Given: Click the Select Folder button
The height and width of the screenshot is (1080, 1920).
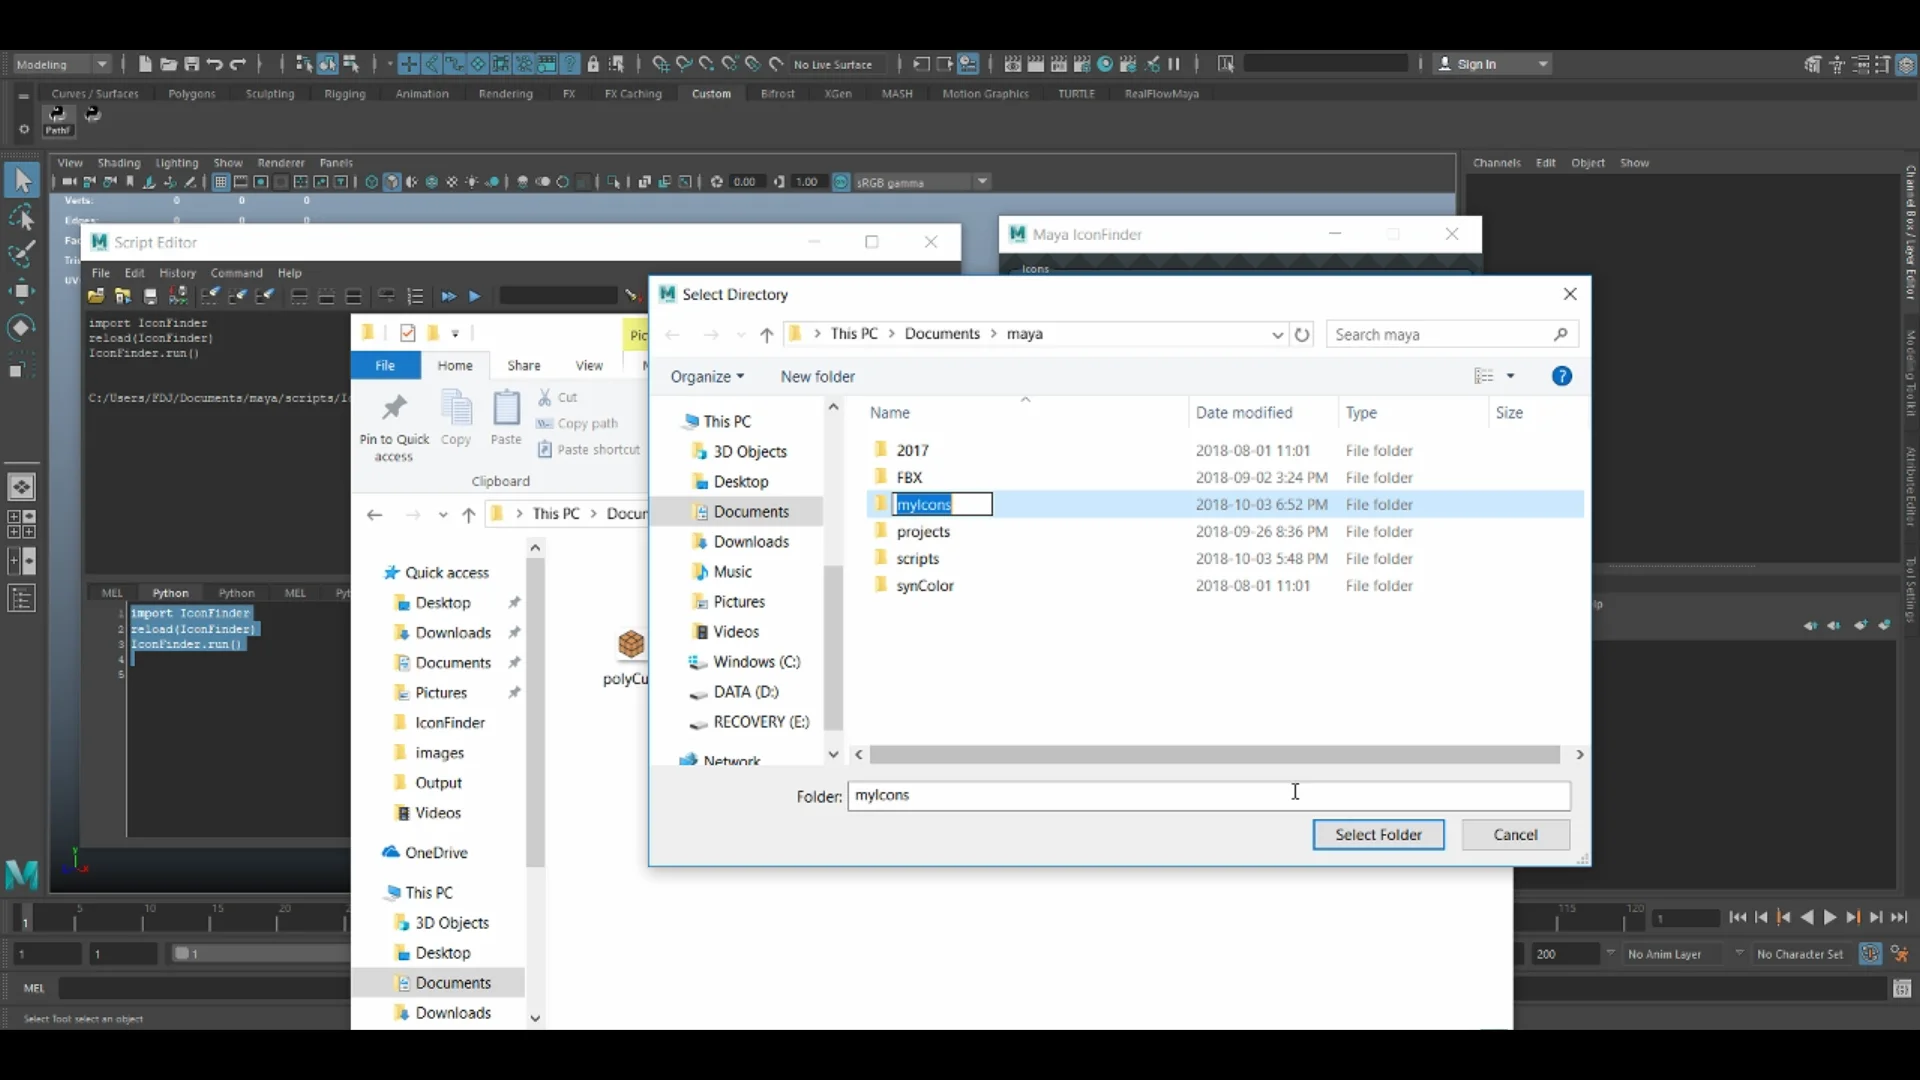Looking at the screenshot, I should [x=1377, y=835].
